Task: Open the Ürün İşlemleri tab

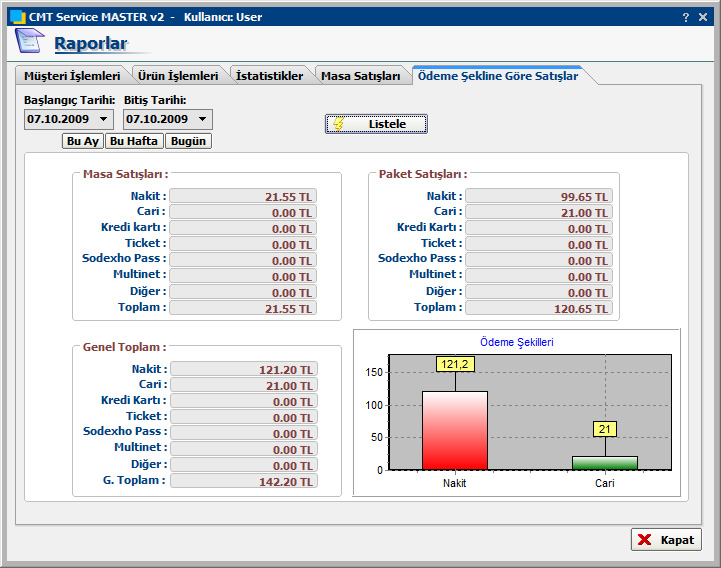Action: (176, 76)
